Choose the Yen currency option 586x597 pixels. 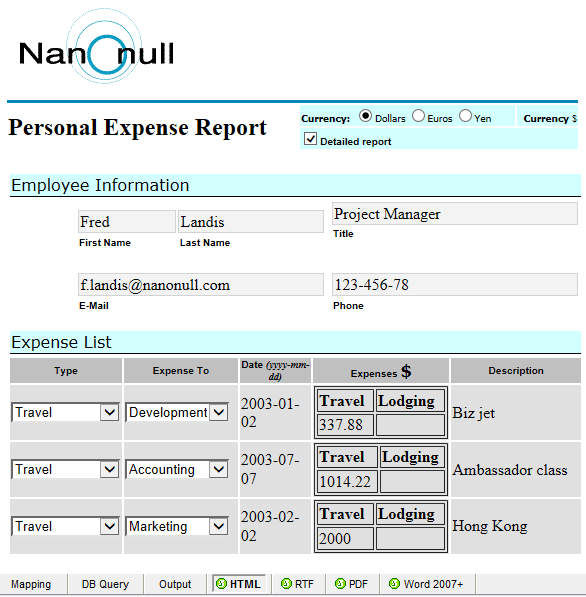click(x=465, y=116)
